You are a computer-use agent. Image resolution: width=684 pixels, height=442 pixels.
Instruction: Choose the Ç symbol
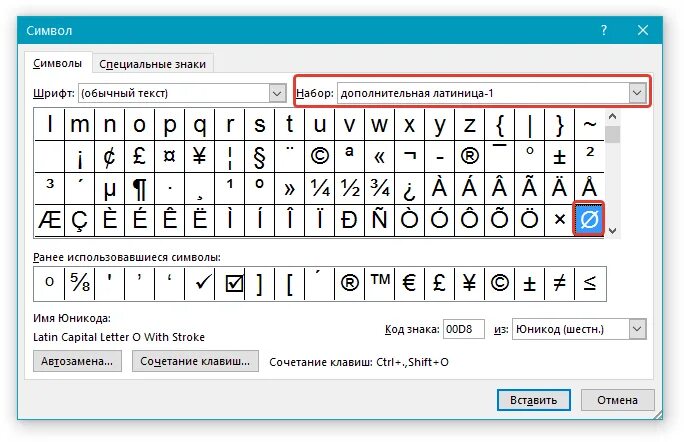(x=79, y=220)
